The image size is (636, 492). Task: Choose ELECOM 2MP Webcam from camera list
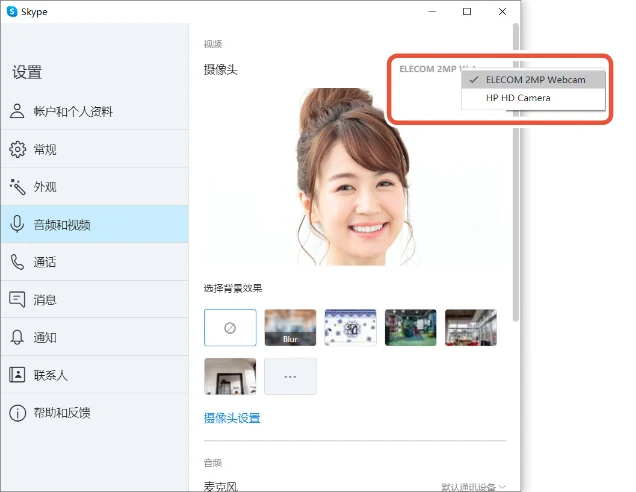click(533, 79)
